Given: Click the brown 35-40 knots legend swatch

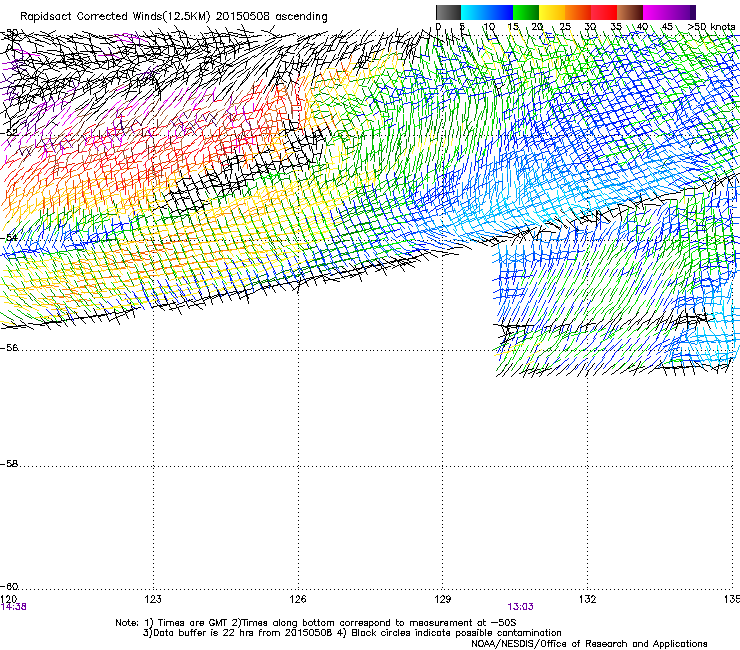Looking at the screenshot, I should (630, 12).
